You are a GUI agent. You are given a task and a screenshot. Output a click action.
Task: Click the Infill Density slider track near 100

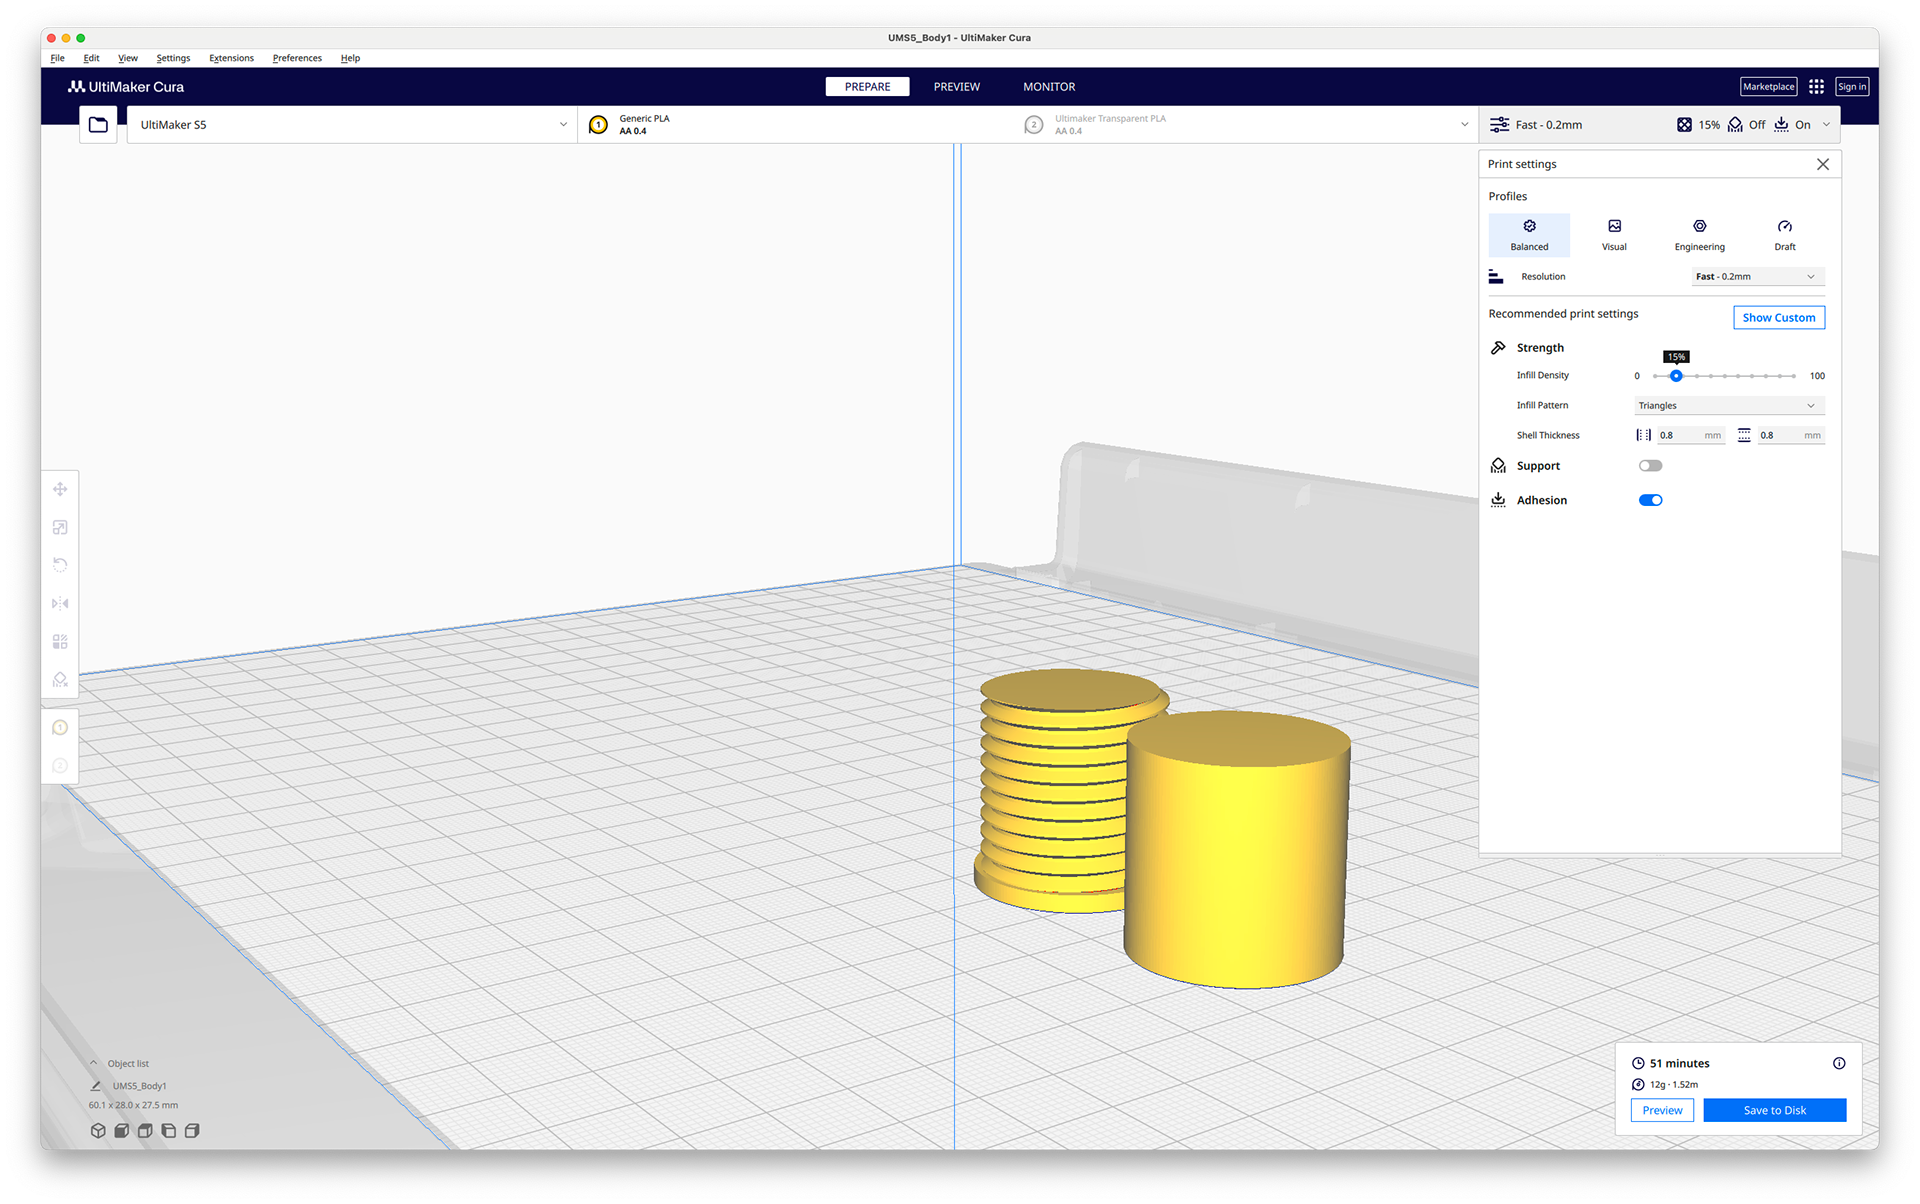click(x=1793, y=376)
